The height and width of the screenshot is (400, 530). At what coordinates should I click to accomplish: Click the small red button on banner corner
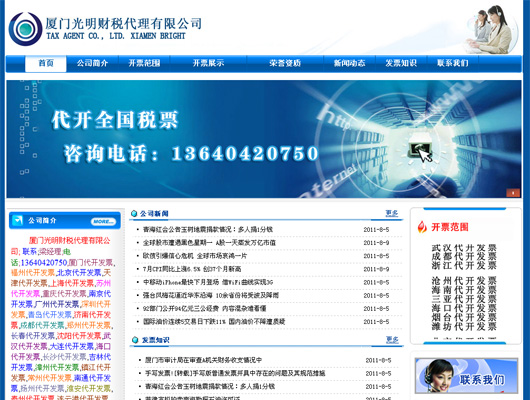tap(513, 193)
